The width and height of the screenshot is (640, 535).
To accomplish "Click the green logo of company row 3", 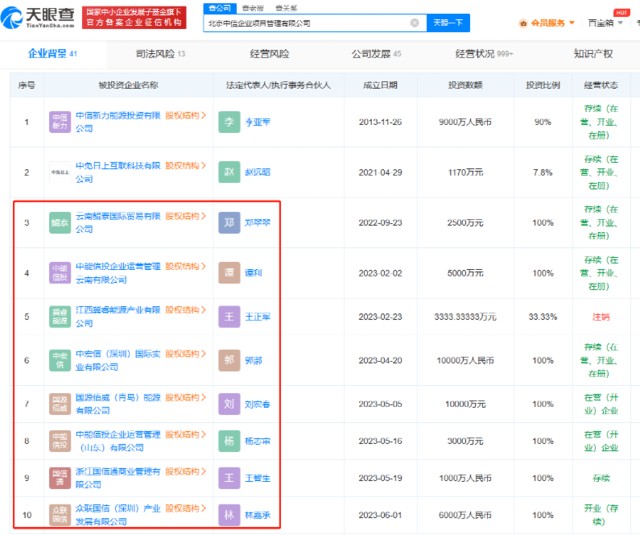I will tap(59, 222).
